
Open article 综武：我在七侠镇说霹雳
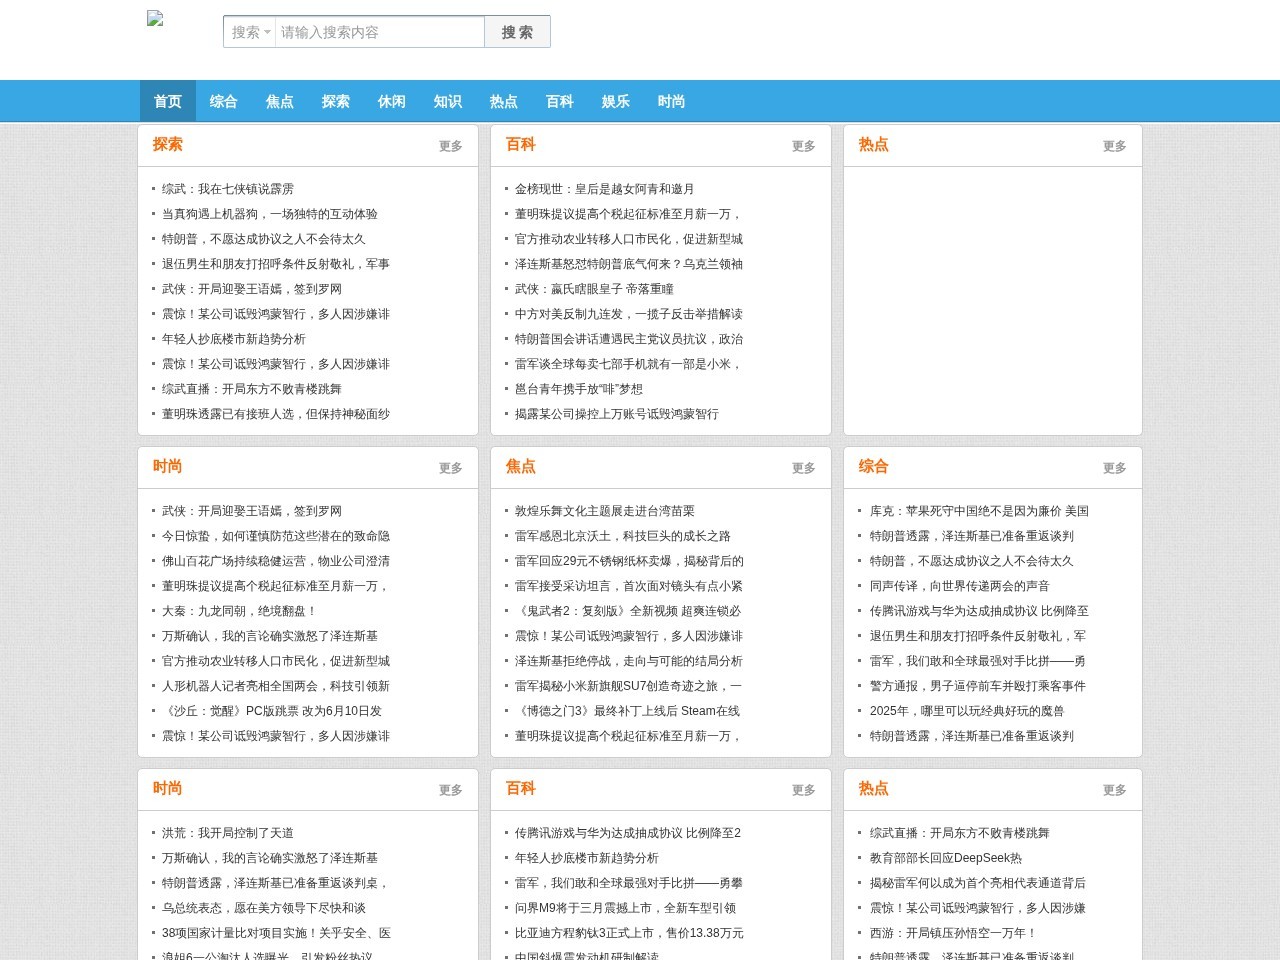click(x=228, y=189)
